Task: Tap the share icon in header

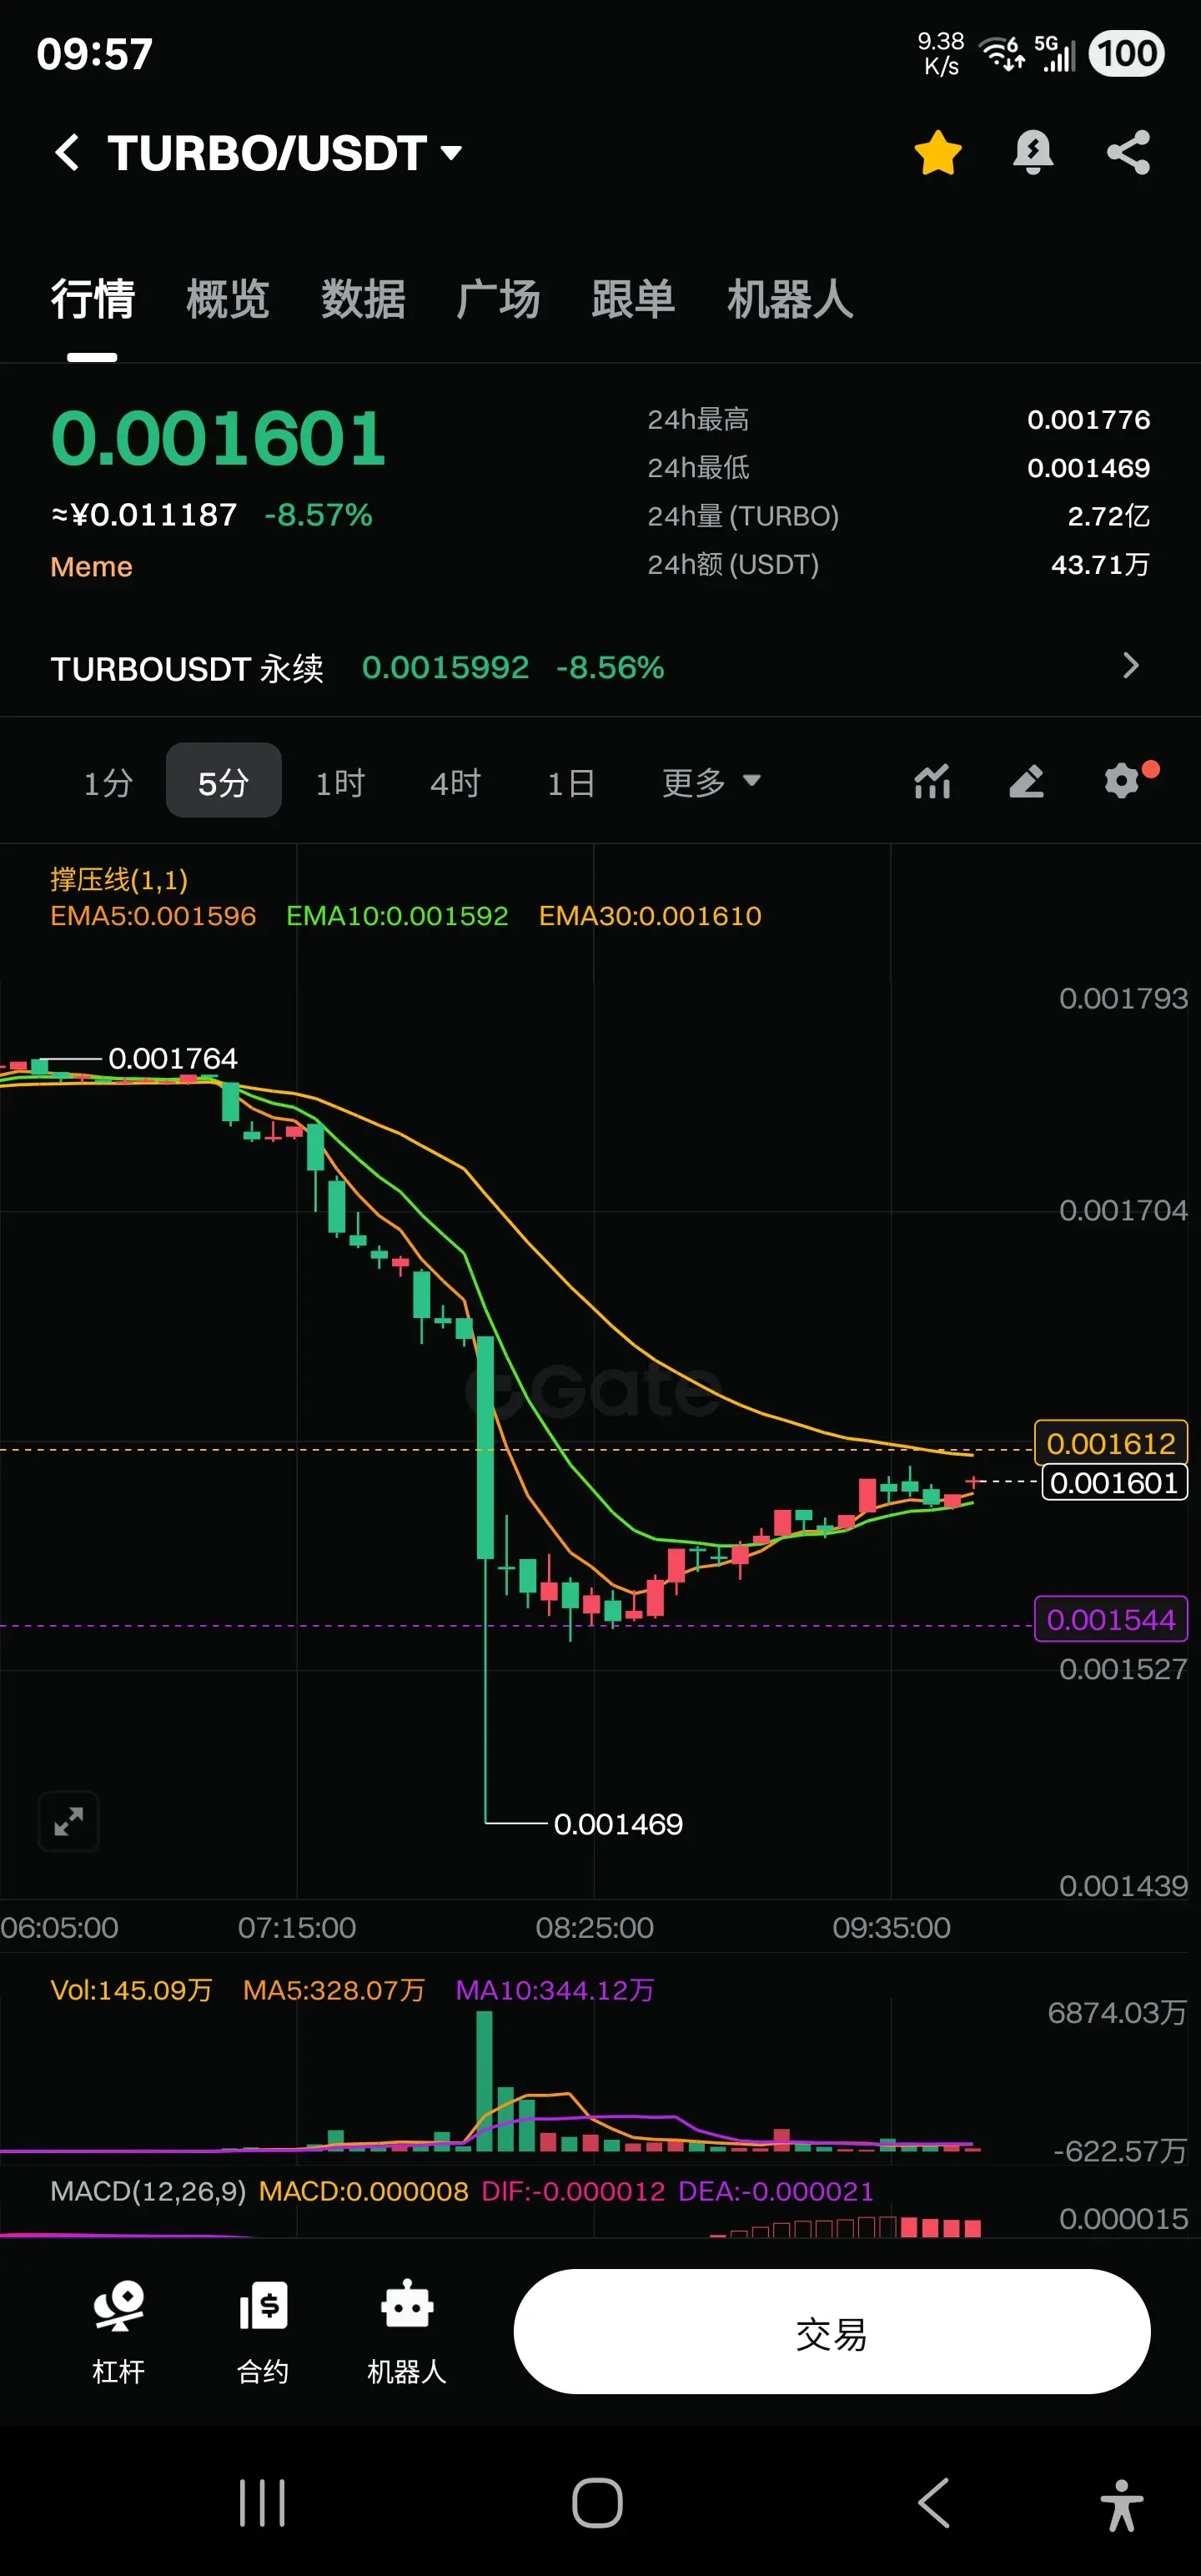Action: [1128, 153]
